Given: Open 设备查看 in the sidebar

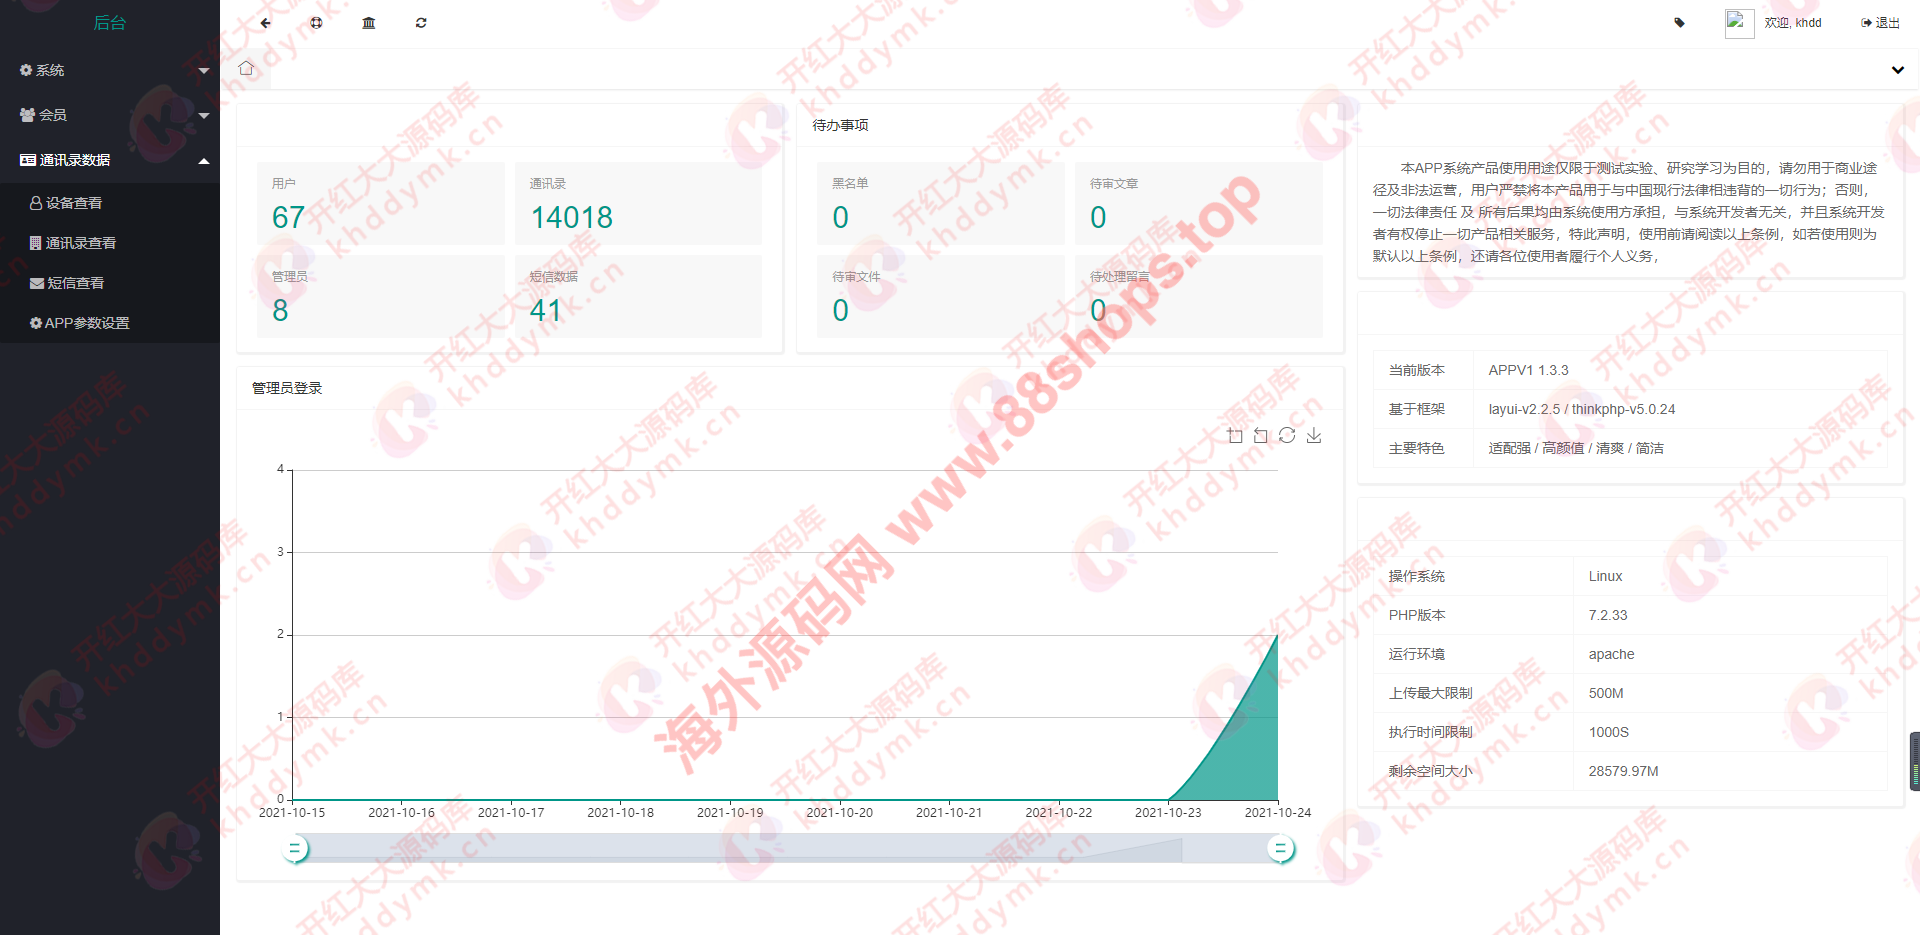Looking at the screenshot, I should (74, 203).
